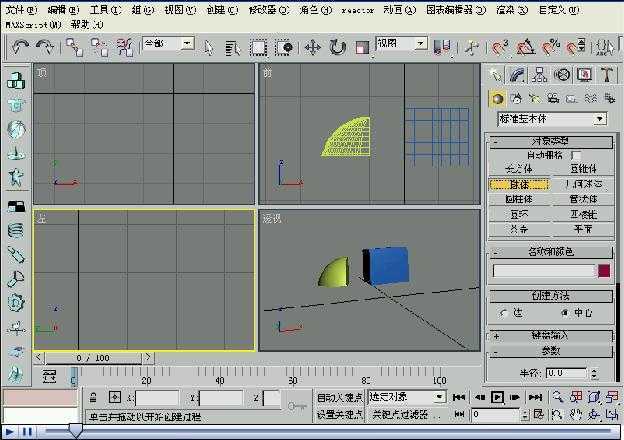Open the 渲染 menu

click(512, 10)
